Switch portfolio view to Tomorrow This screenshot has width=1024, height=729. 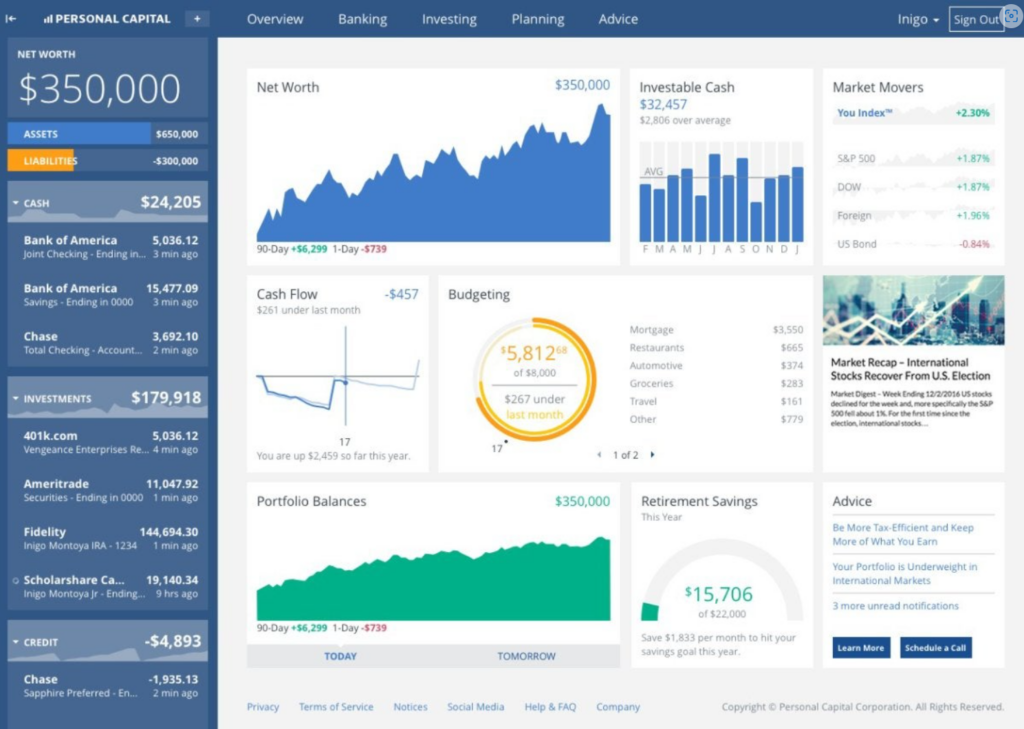(526, 656)
